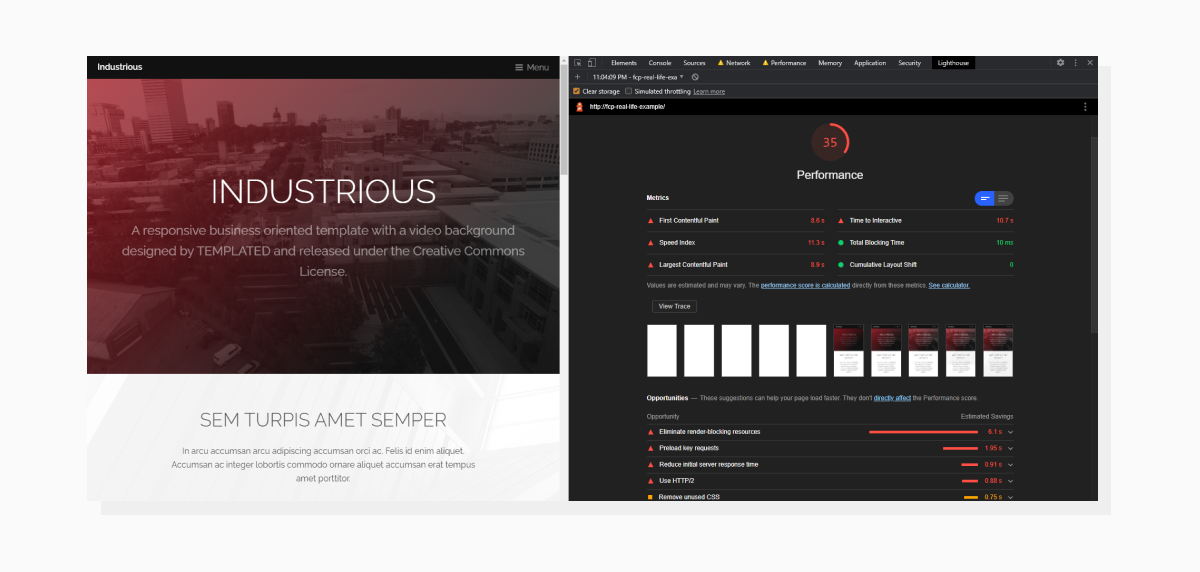Uncheck the Clear storage checkbox

[577, 91]
